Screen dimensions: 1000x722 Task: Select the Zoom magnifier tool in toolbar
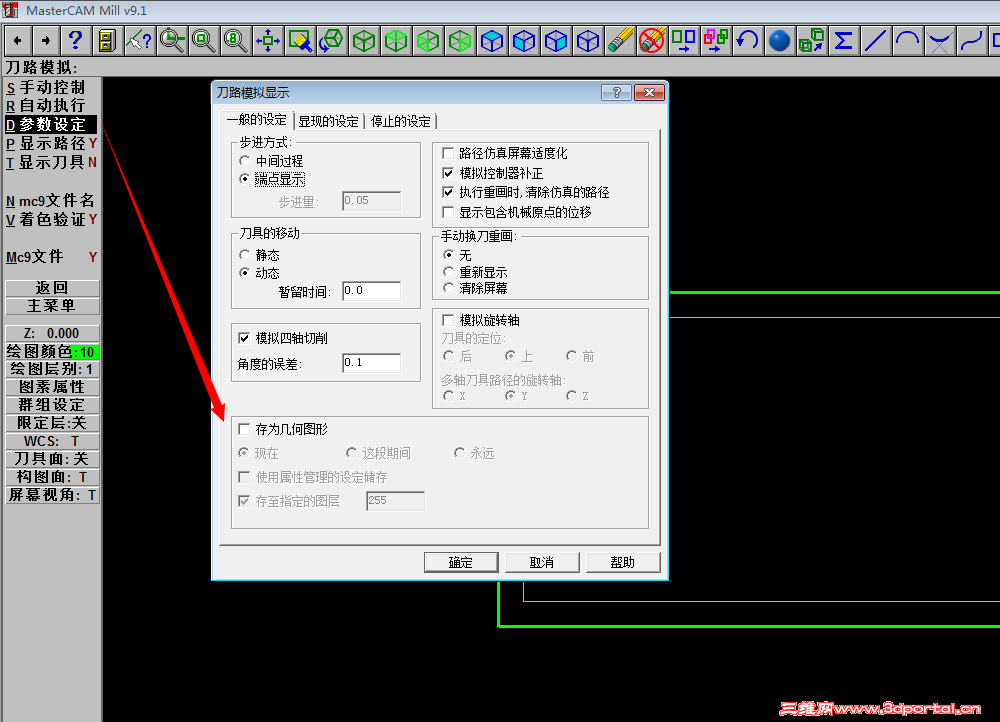click(x=203, y=41)
